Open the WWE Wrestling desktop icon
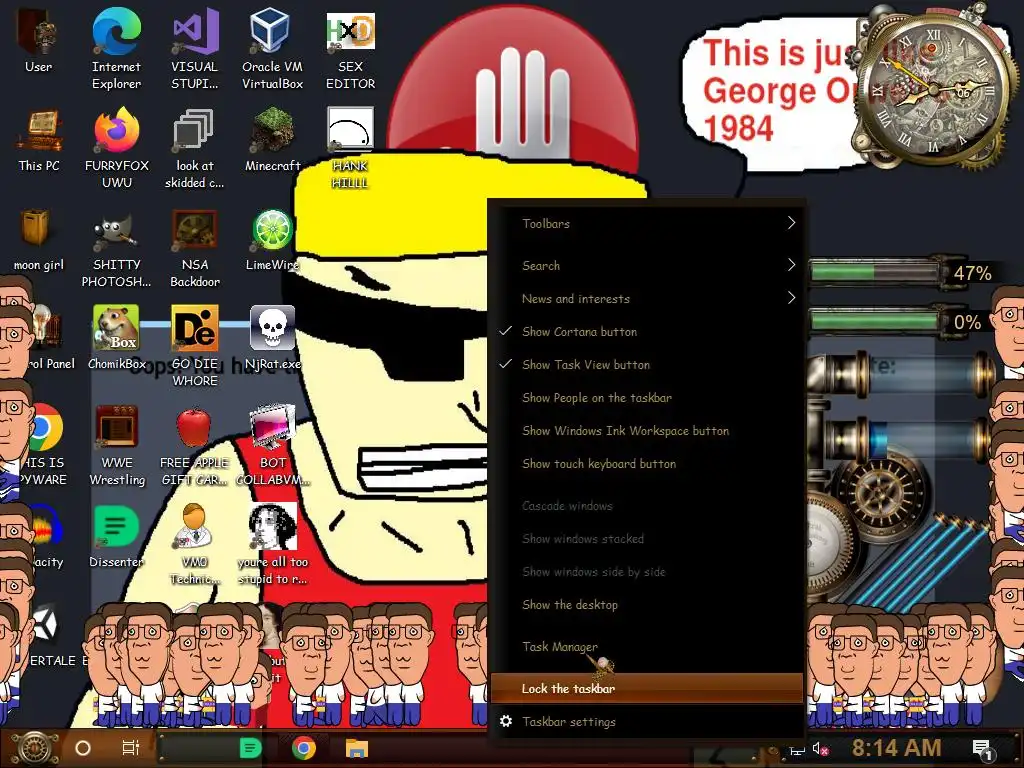The image size is (1024, 768). (117, 445)
